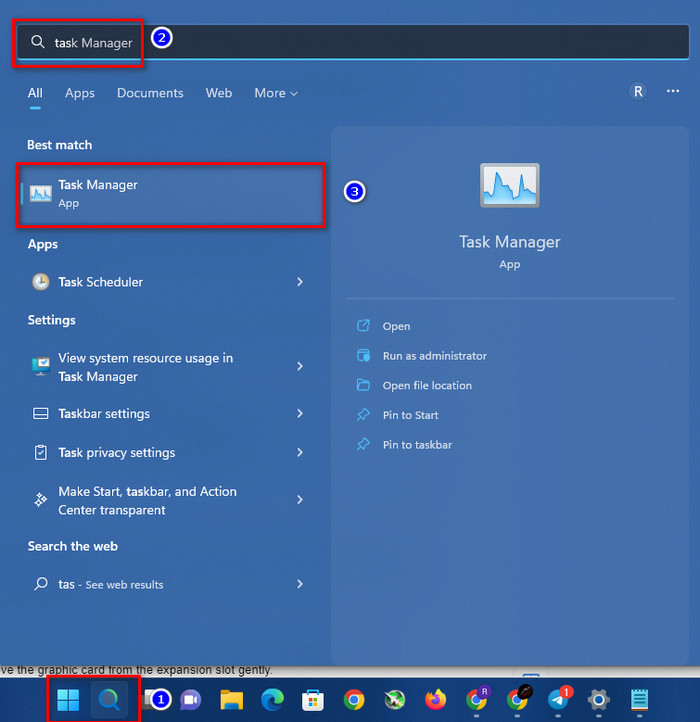The image size is (700, 722).
Task: Open the Chat (Teams) camera icon on taskbar
Action: click(x=191, y=700)
